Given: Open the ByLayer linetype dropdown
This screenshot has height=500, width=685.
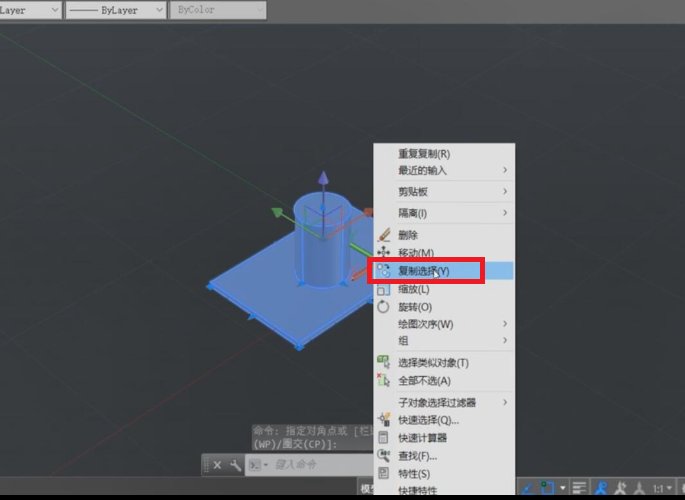Looking at the screenshot, I should coord(116,10).
